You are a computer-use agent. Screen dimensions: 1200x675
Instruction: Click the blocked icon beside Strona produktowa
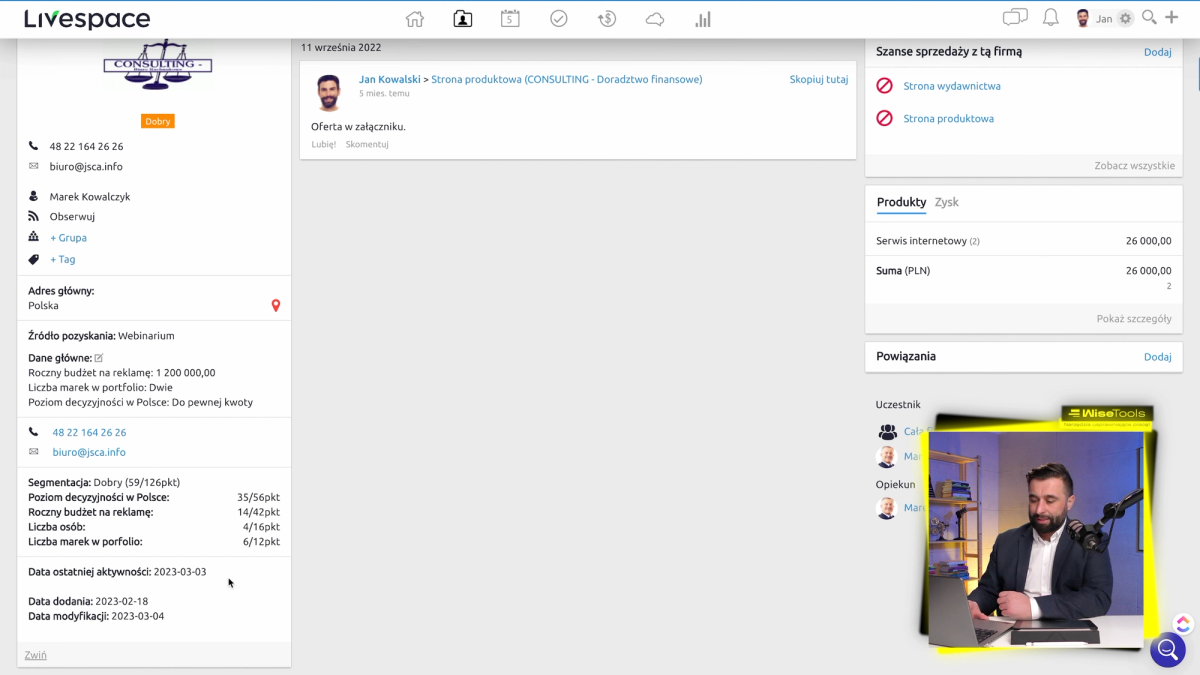click(884, 118)
